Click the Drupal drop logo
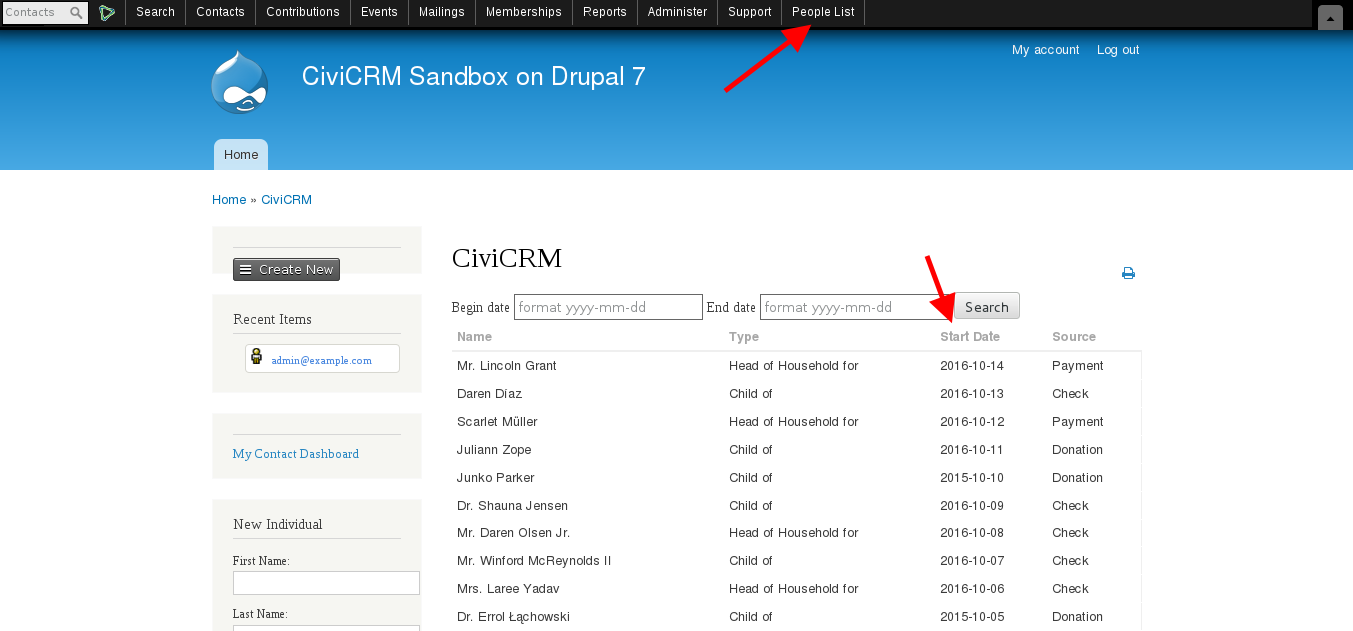The width and height of the screenshot is (1353, 631). [240, 83]
